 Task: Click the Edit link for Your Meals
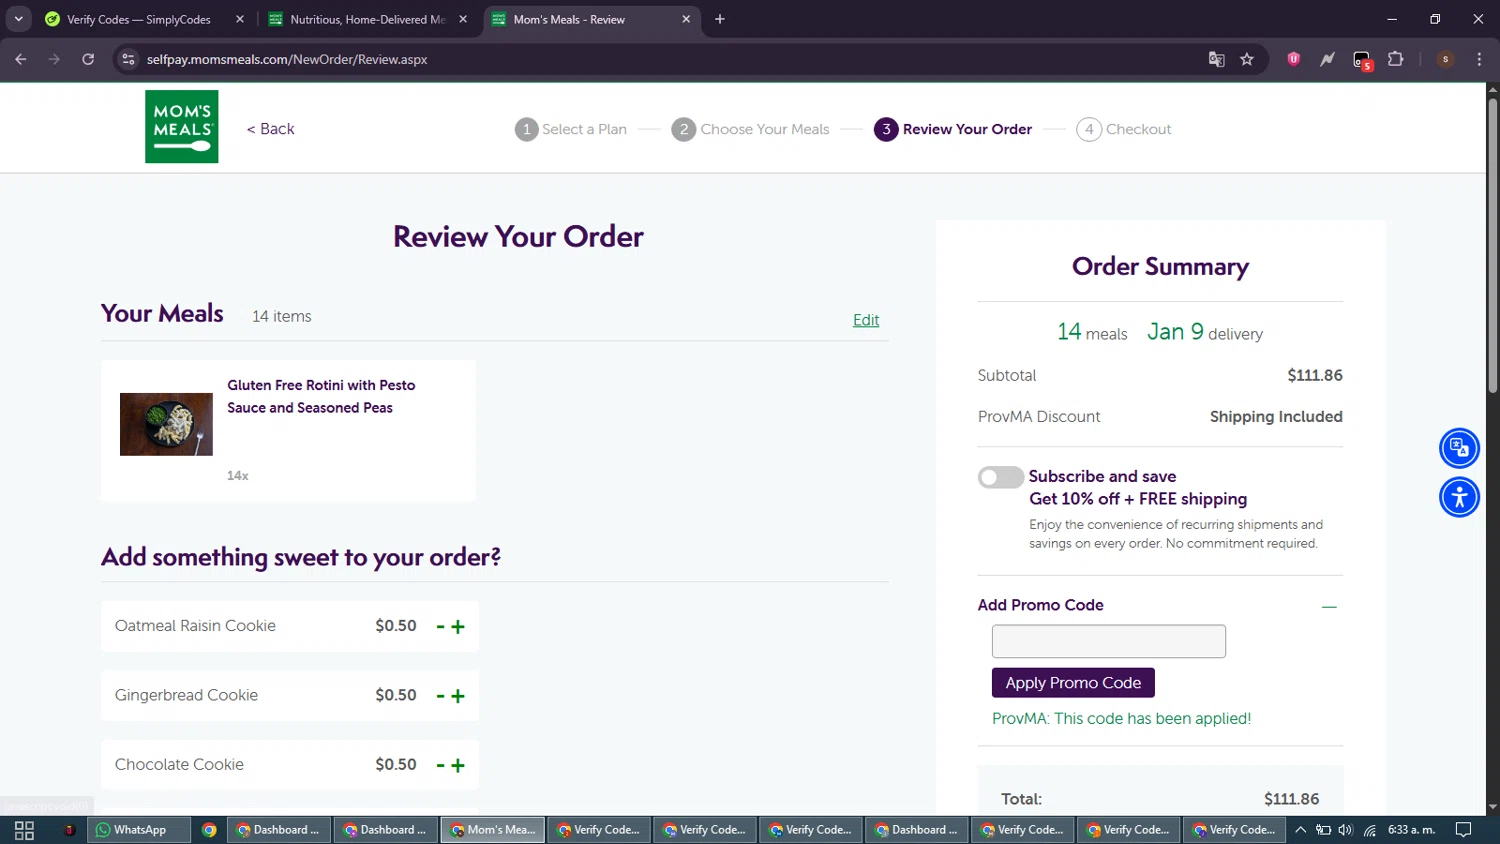[866, 320]
